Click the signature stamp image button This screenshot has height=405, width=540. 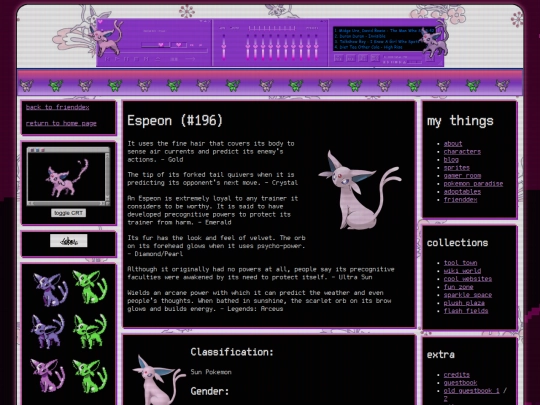(69, 241)
